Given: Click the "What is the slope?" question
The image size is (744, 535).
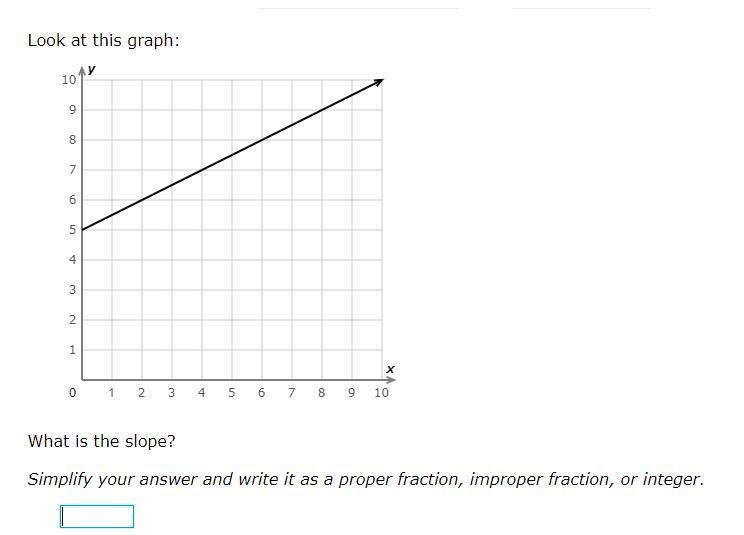Looking at the screenshot, I should click(x=102, y=441).
